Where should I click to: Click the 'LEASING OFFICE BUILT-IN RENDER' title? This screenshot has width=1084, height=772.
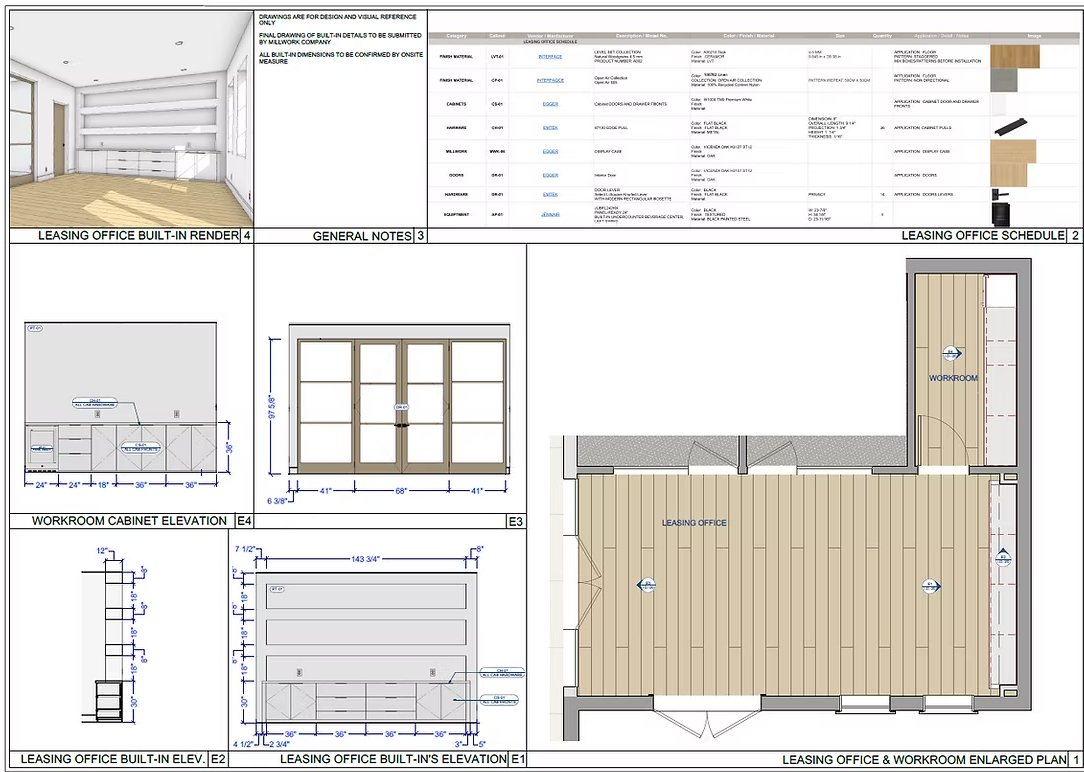(138, 235)
